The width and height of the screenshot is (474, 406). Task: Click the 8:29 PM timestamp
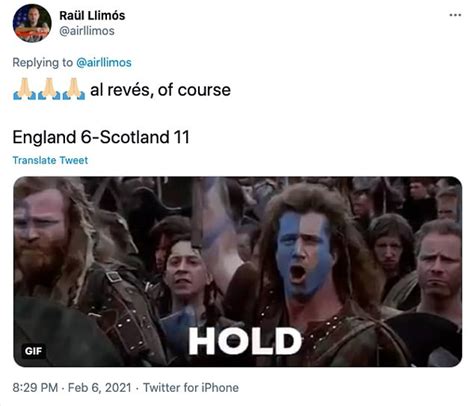[35, 388]
